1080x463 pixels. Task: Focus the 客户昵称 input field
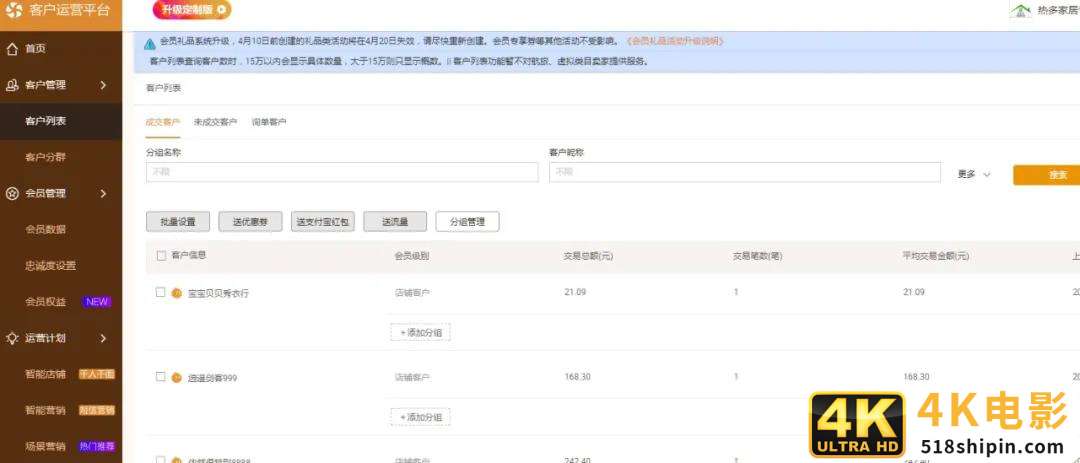[x=745, y=172]
